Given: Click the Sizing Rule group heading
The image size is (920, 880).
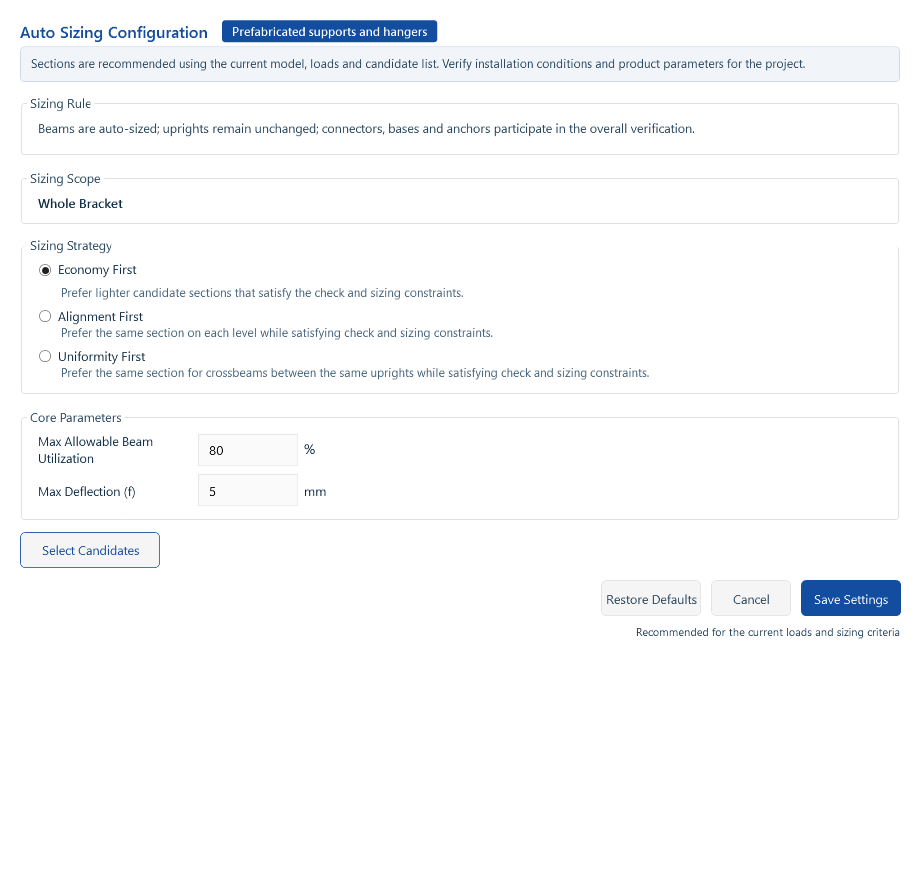Looking at the screenshot, I should coord(60,104).
